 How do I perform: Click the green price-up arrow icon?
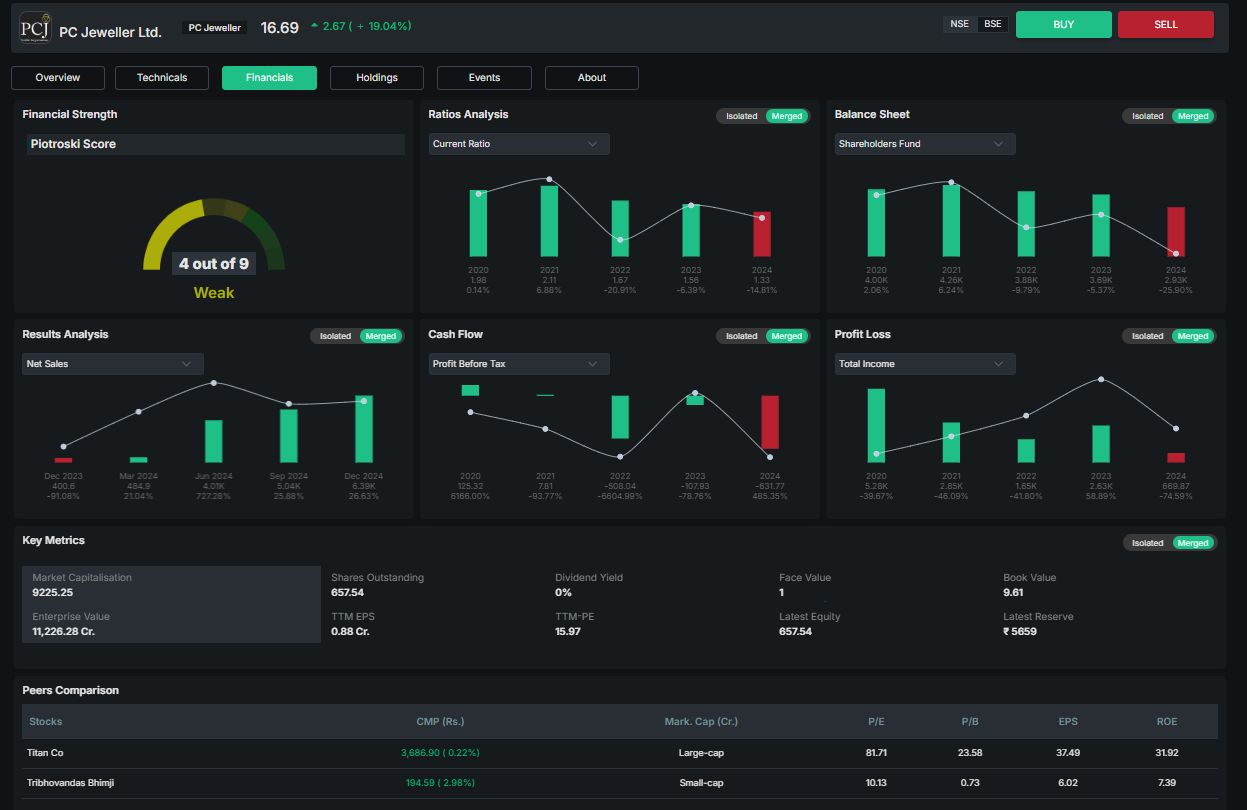(315, 26)
